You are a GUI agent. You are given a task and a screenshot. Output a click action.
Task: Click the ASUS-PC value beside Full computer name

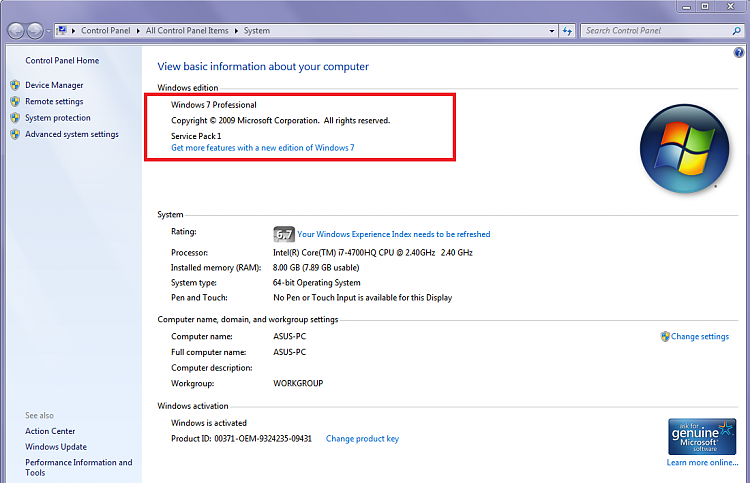289,352
